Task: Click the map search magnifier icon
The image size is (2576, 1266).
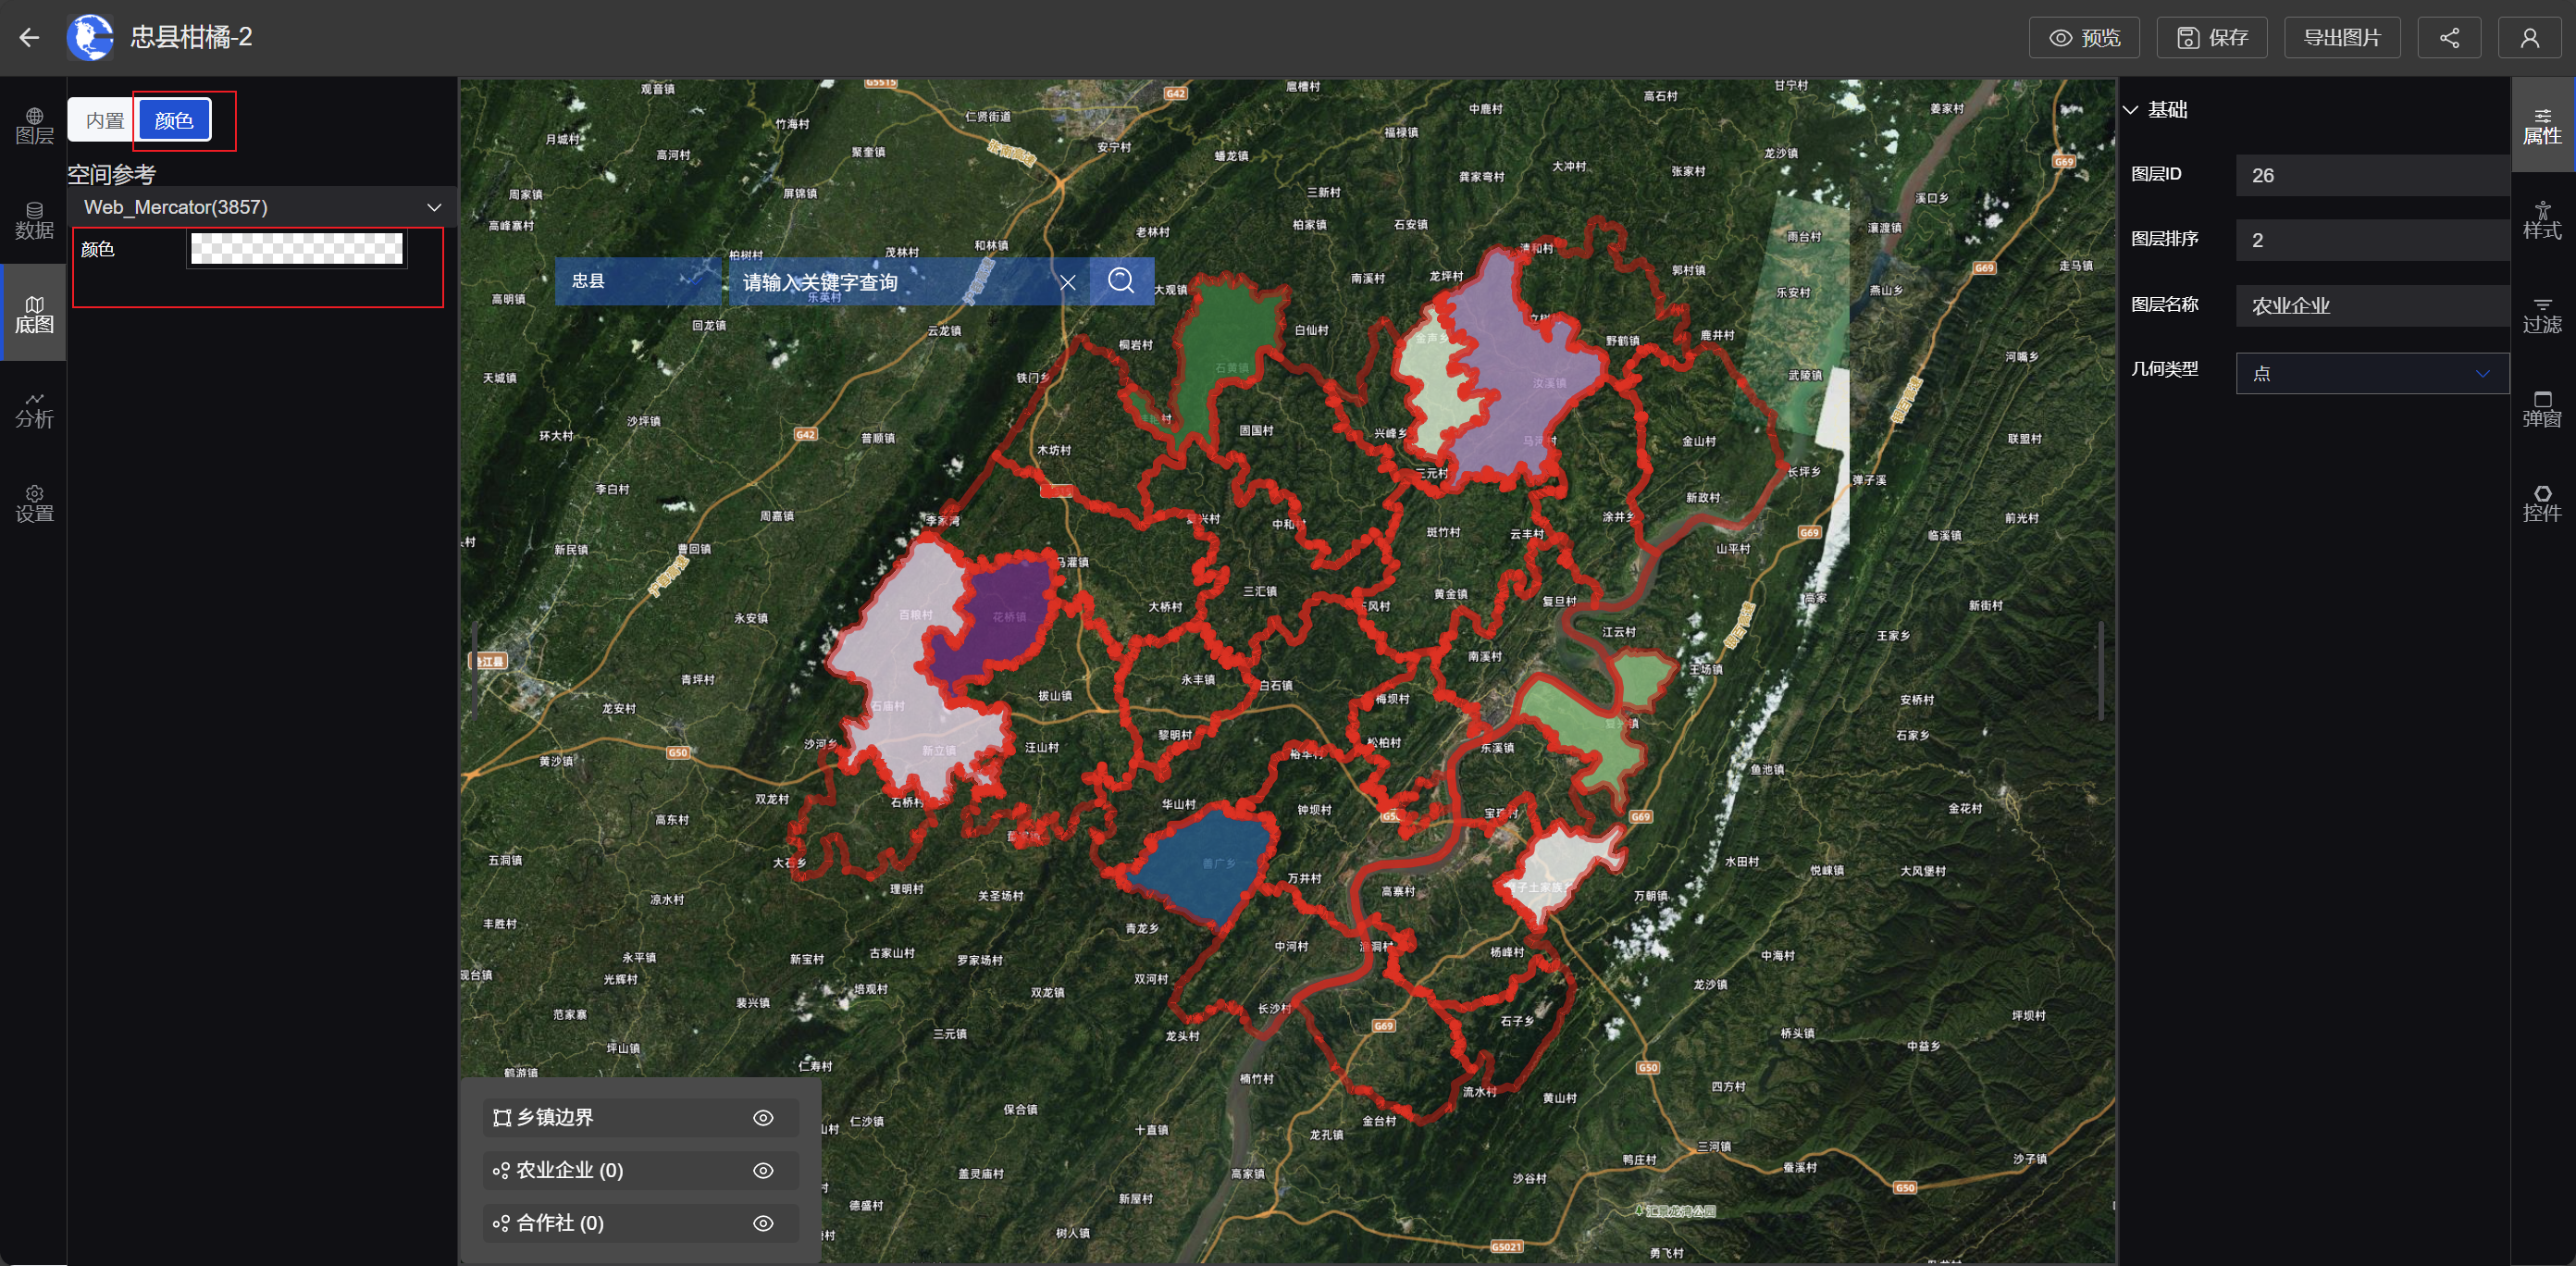Action: (x=1120, y=281)
